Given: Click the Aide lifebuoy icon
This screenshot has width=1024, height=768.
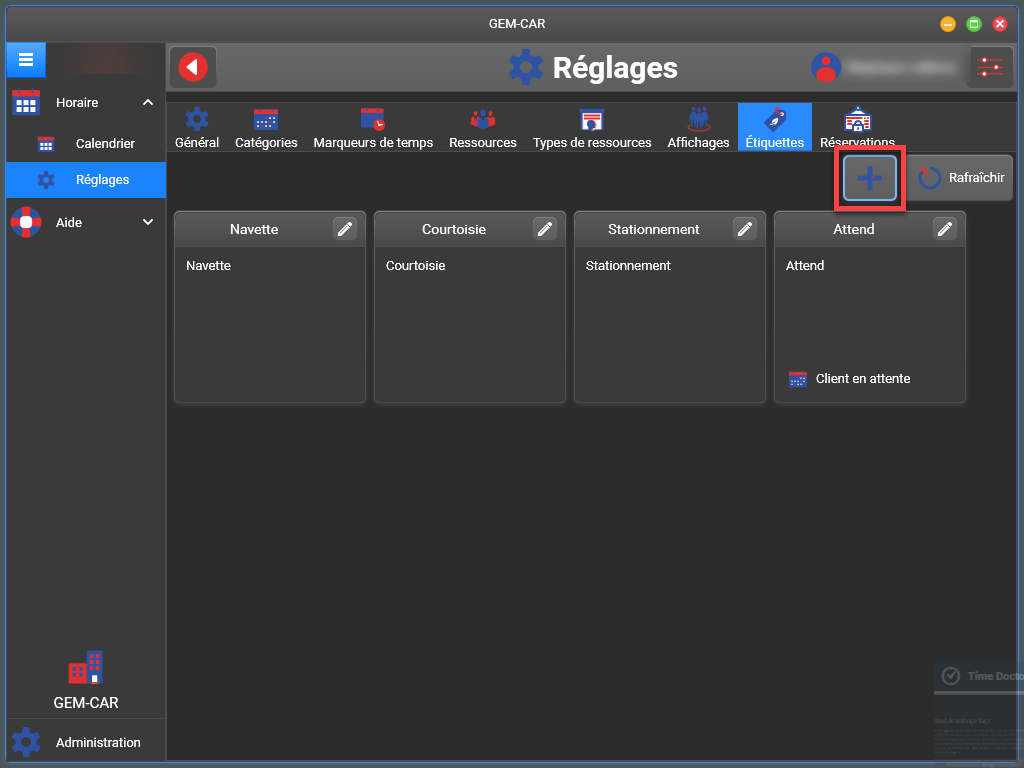Looking at the screenshot, I should click(x=26, y=222).
